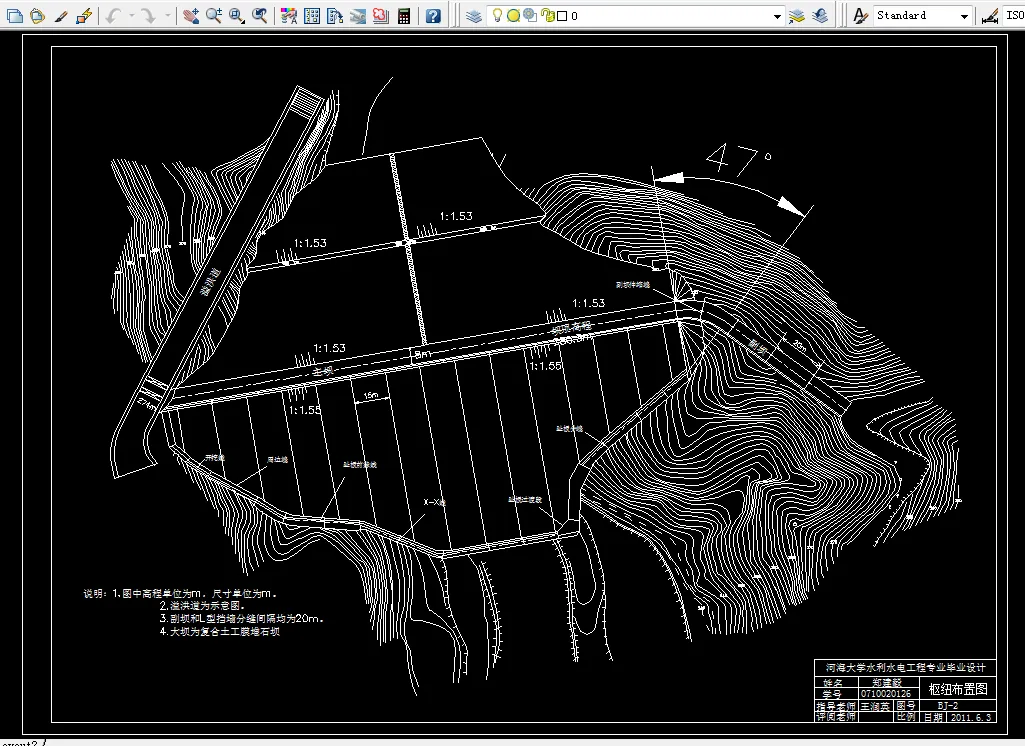The height and width of the screenshot is (746, 1025).
Task: Open the undo history dropdown arrow
Action: 131,16
